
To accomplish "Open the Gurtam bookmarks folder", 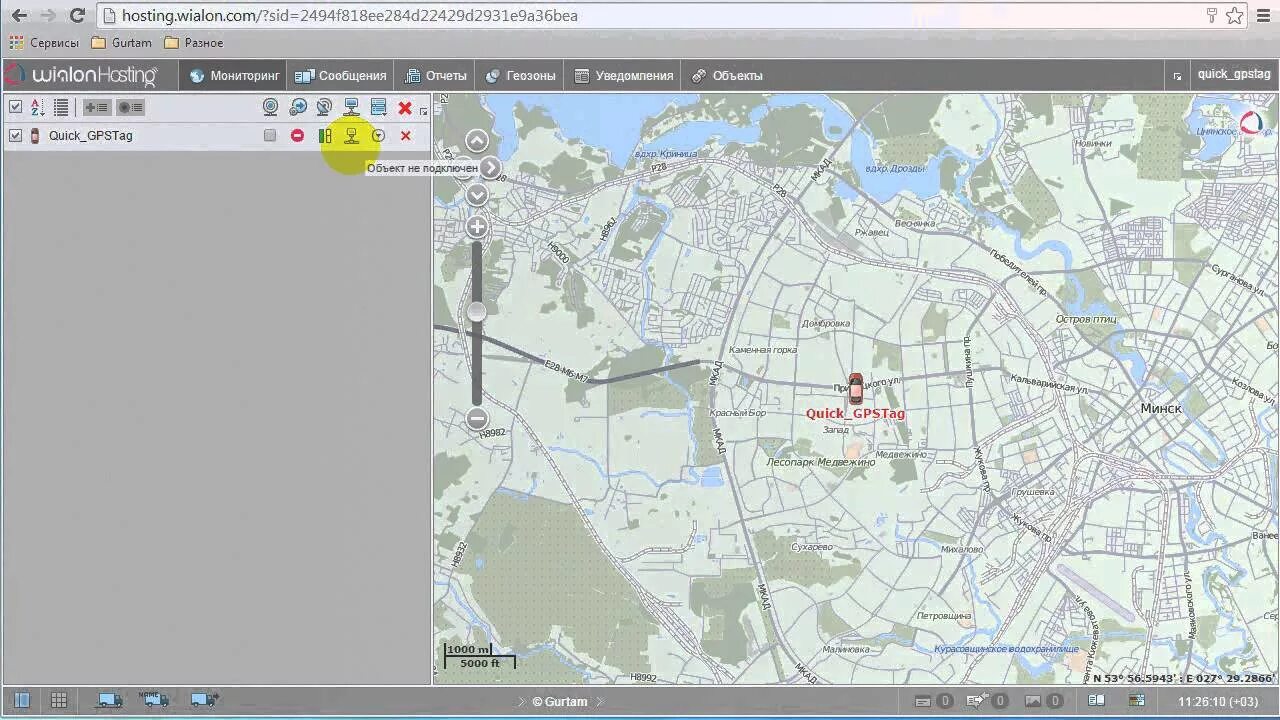I will click(121, 43).
